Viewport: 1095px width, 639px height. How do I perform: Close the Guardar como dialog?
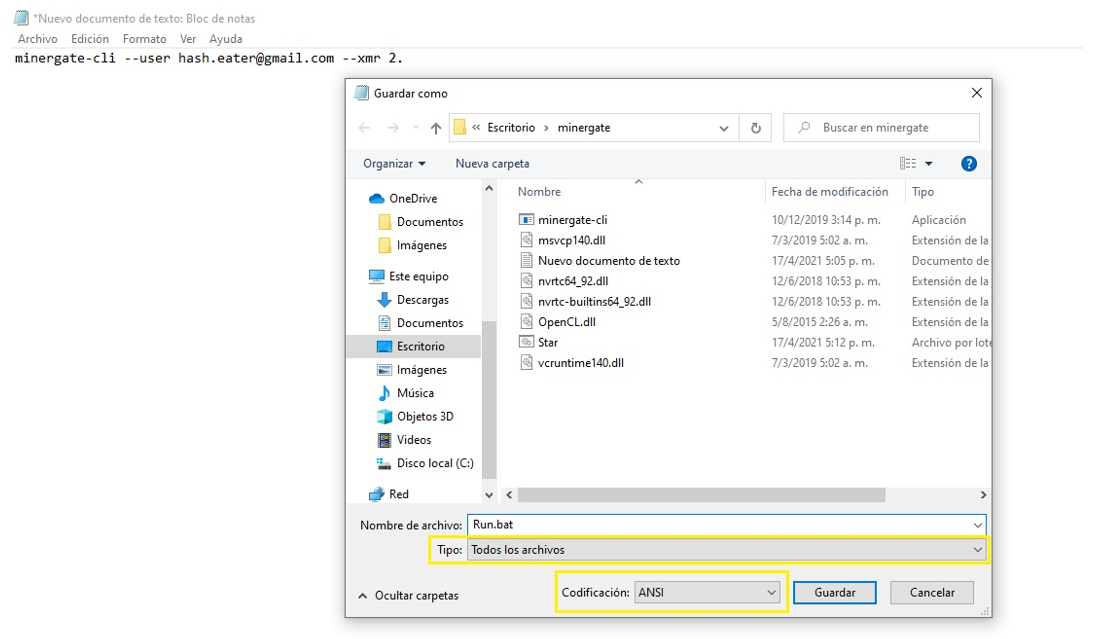976,93
